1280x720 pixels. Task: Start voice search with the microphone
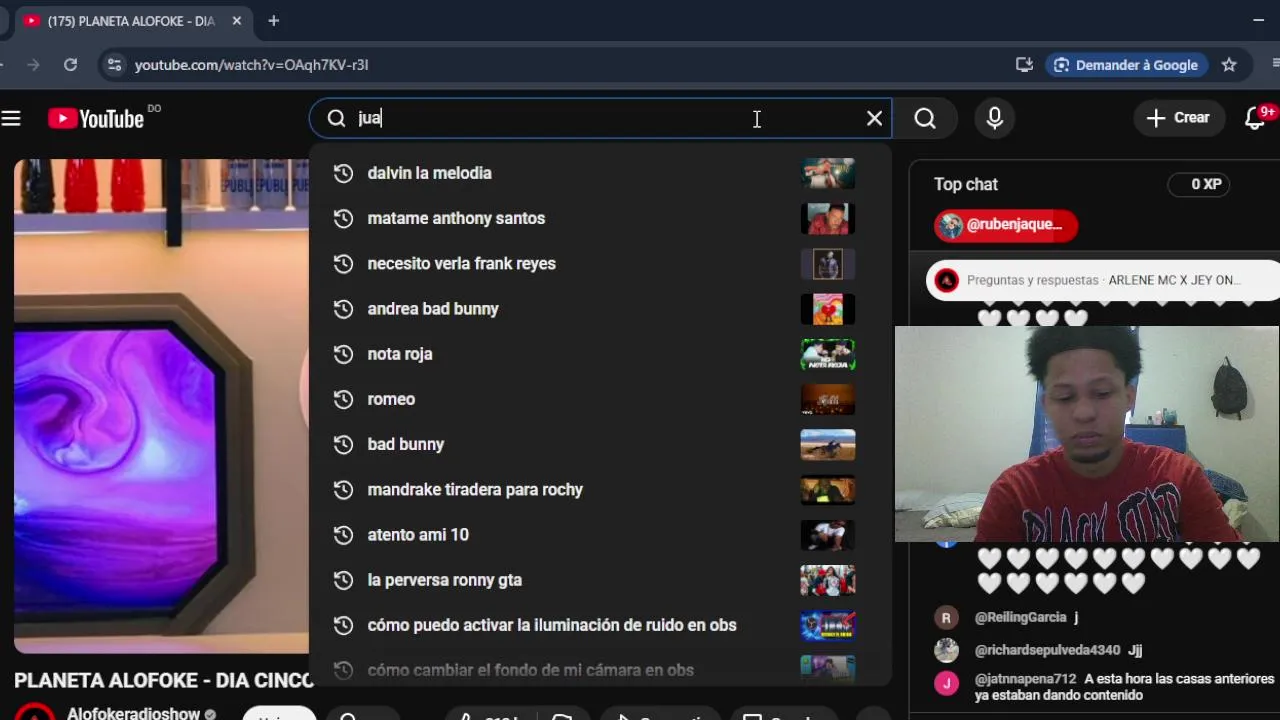tap(994, 118)
